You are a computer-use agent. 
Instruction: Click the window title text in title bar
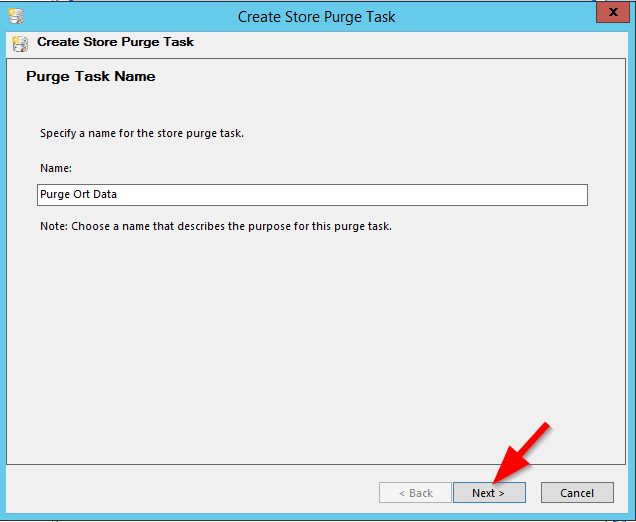point(316,17)
